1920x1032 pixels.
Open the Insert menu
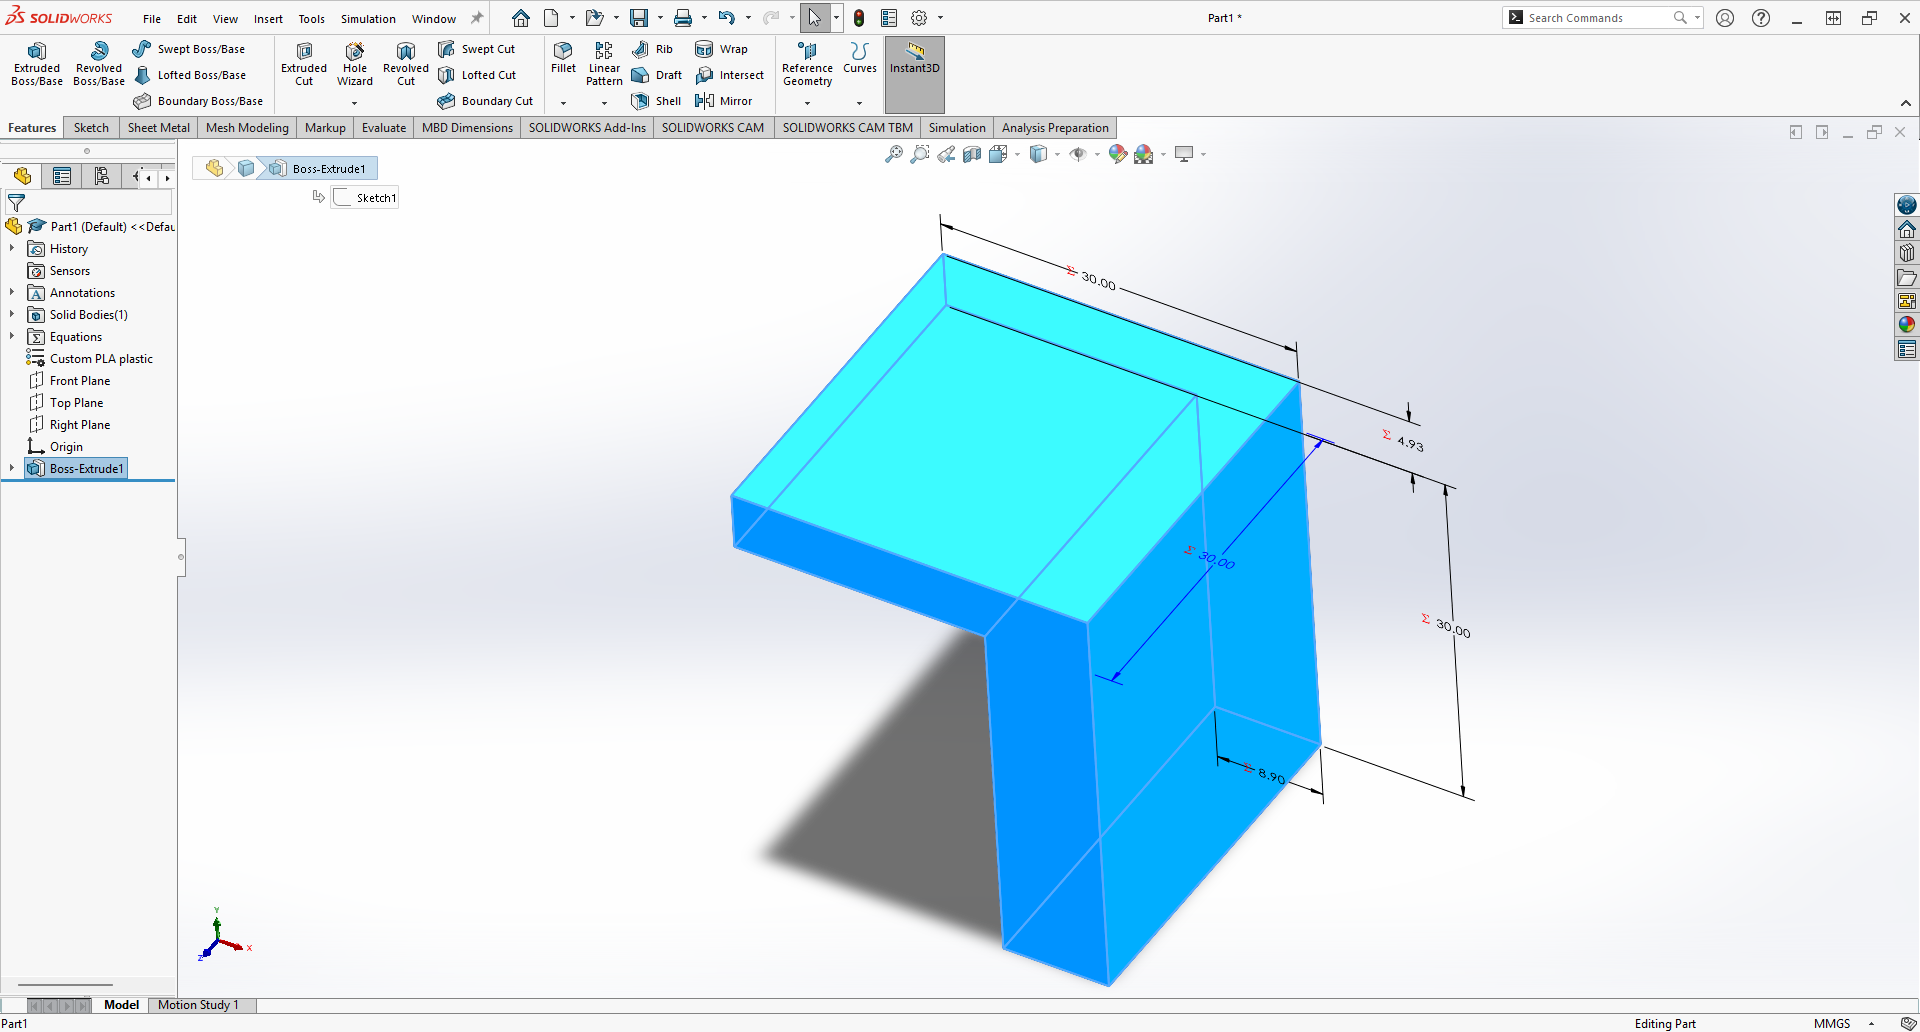coord(268,19)
